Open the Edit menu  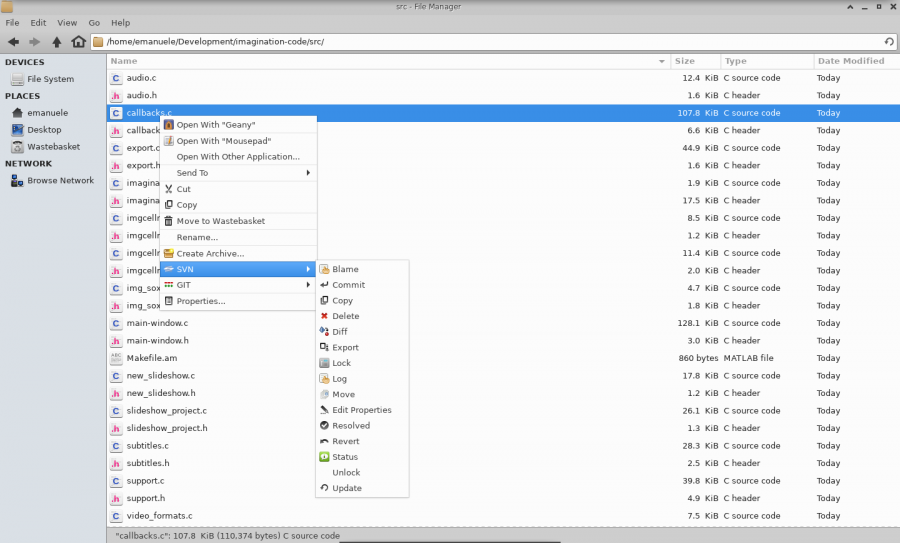pos(38,23)
